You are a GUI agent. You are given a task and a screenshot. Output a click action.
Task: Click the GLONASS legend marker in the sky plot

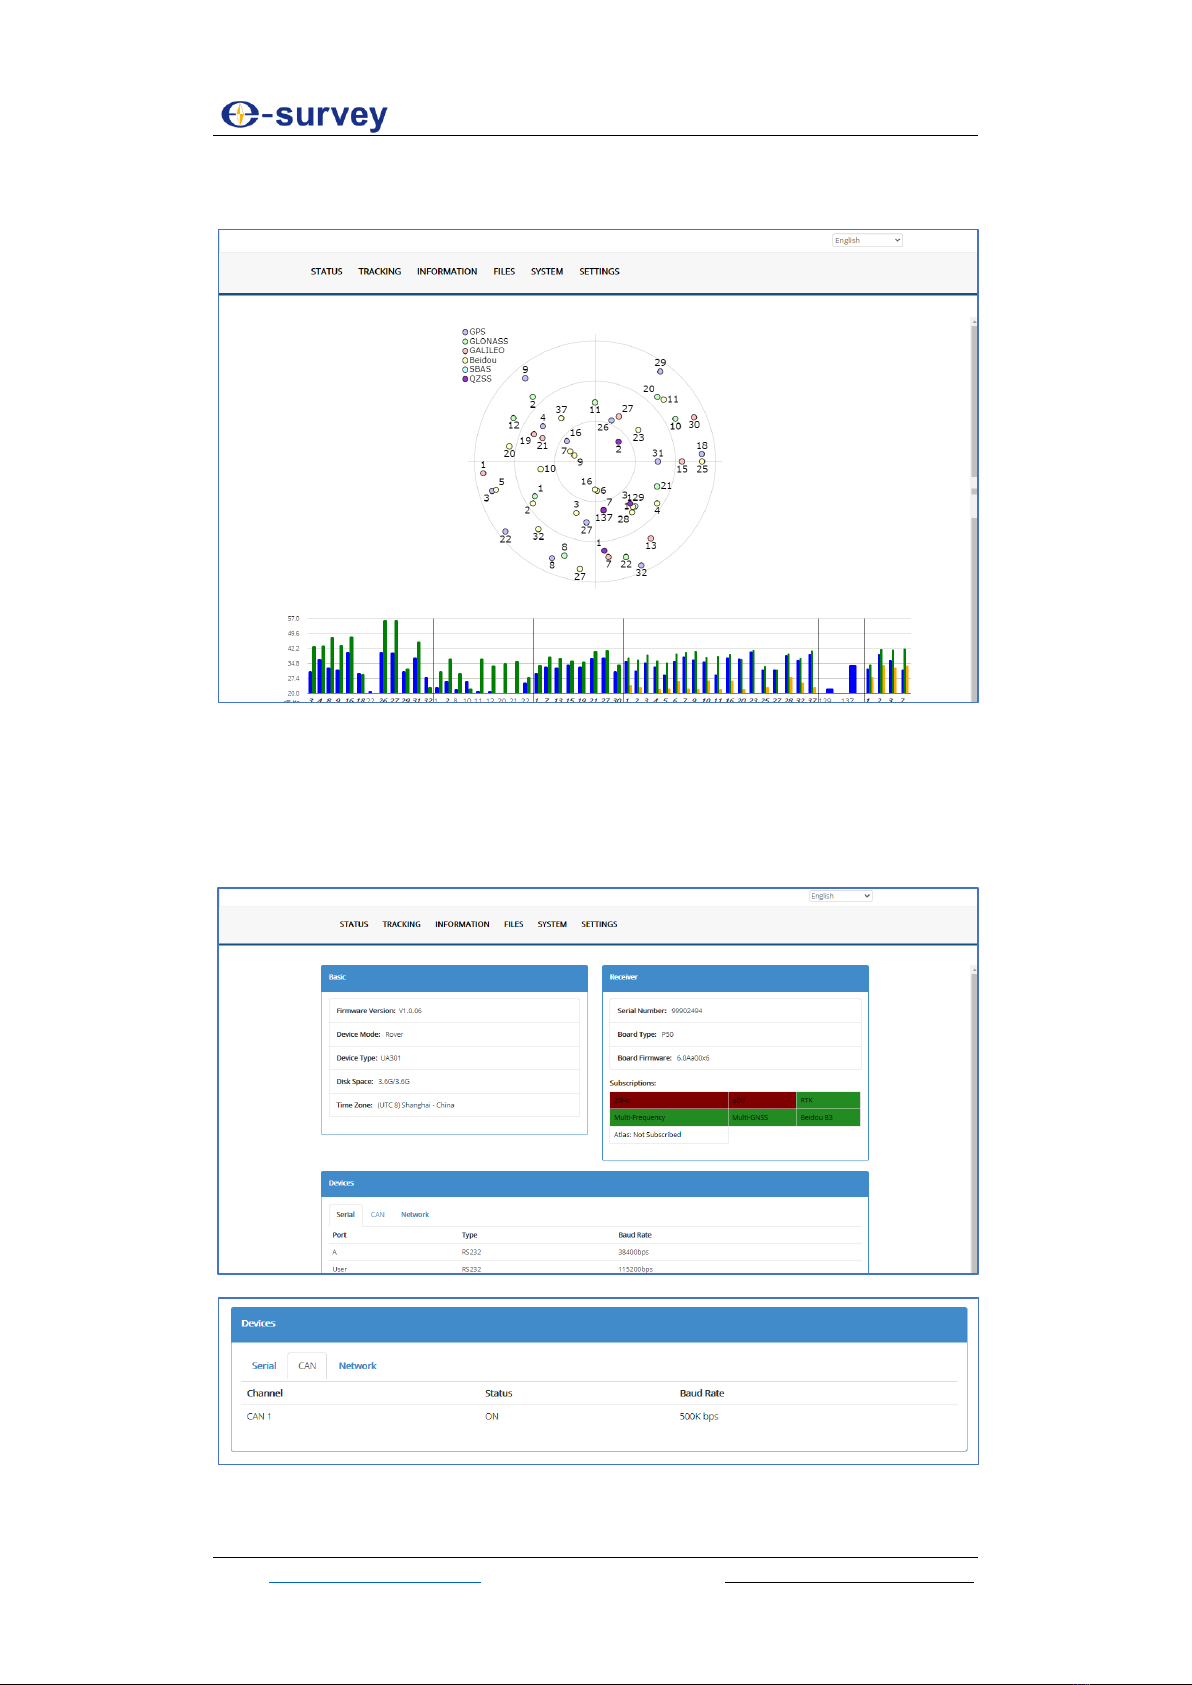(x=465, y=341)
